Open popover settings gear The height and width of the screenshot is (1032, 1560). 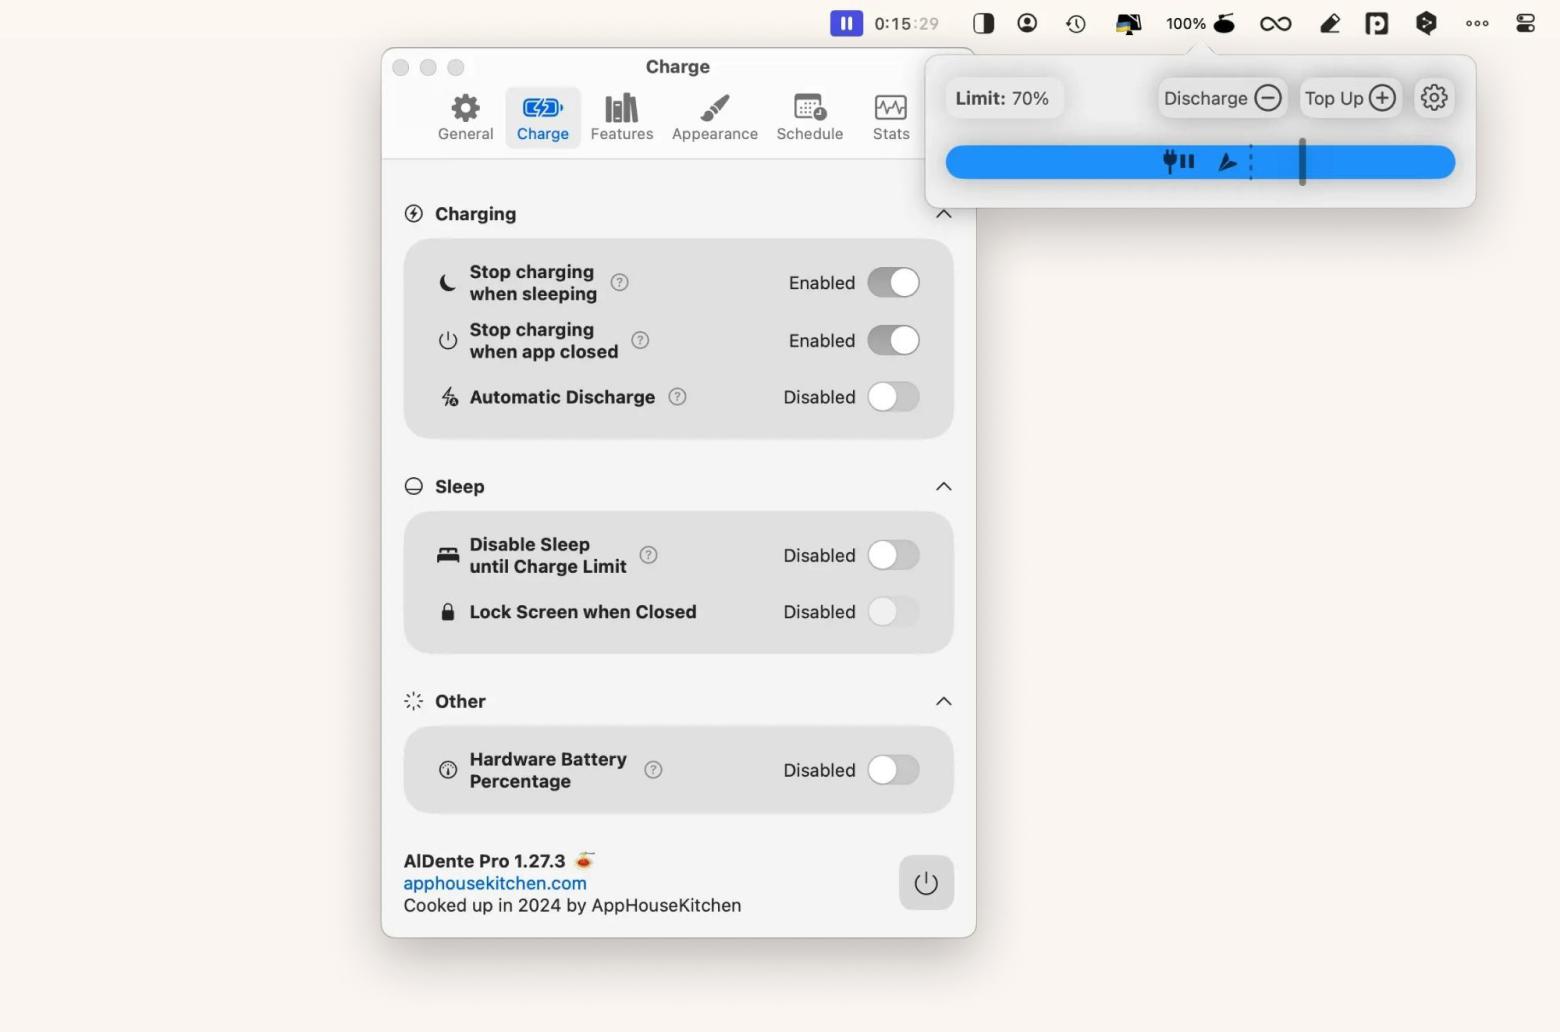click(x=1434, y=98)
